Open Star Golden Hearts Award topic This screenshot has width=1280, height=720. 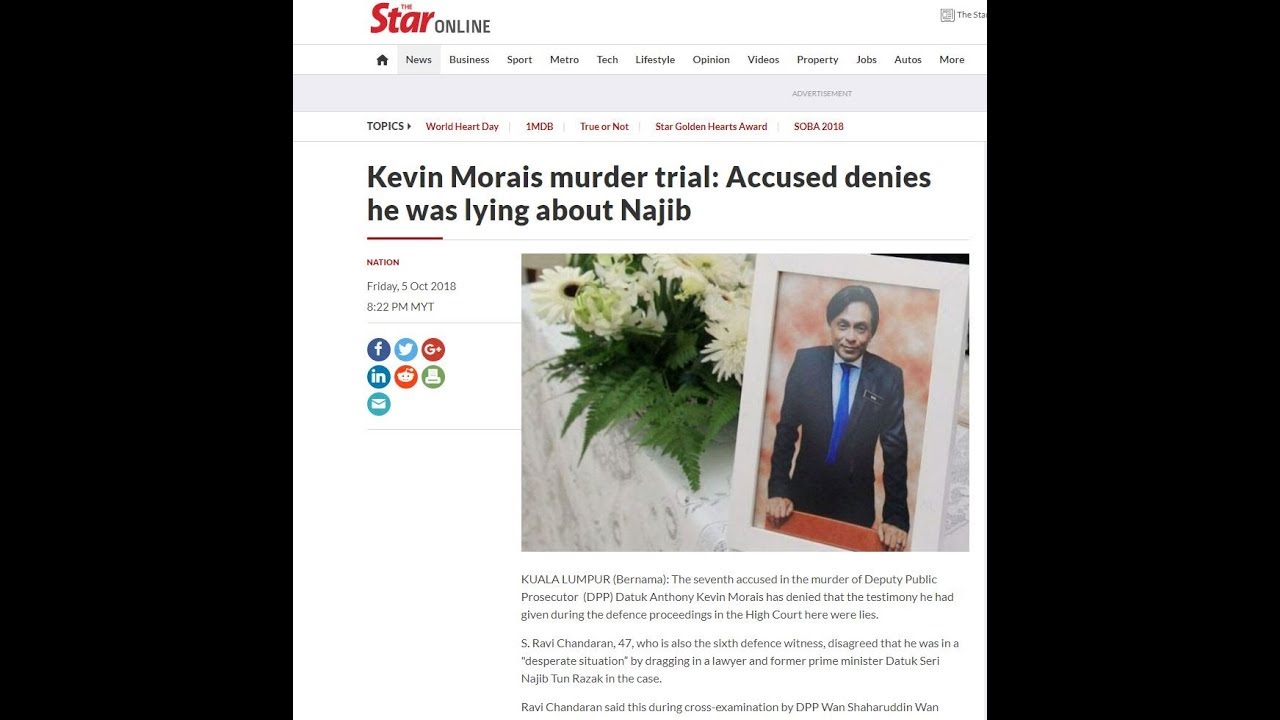711,127
